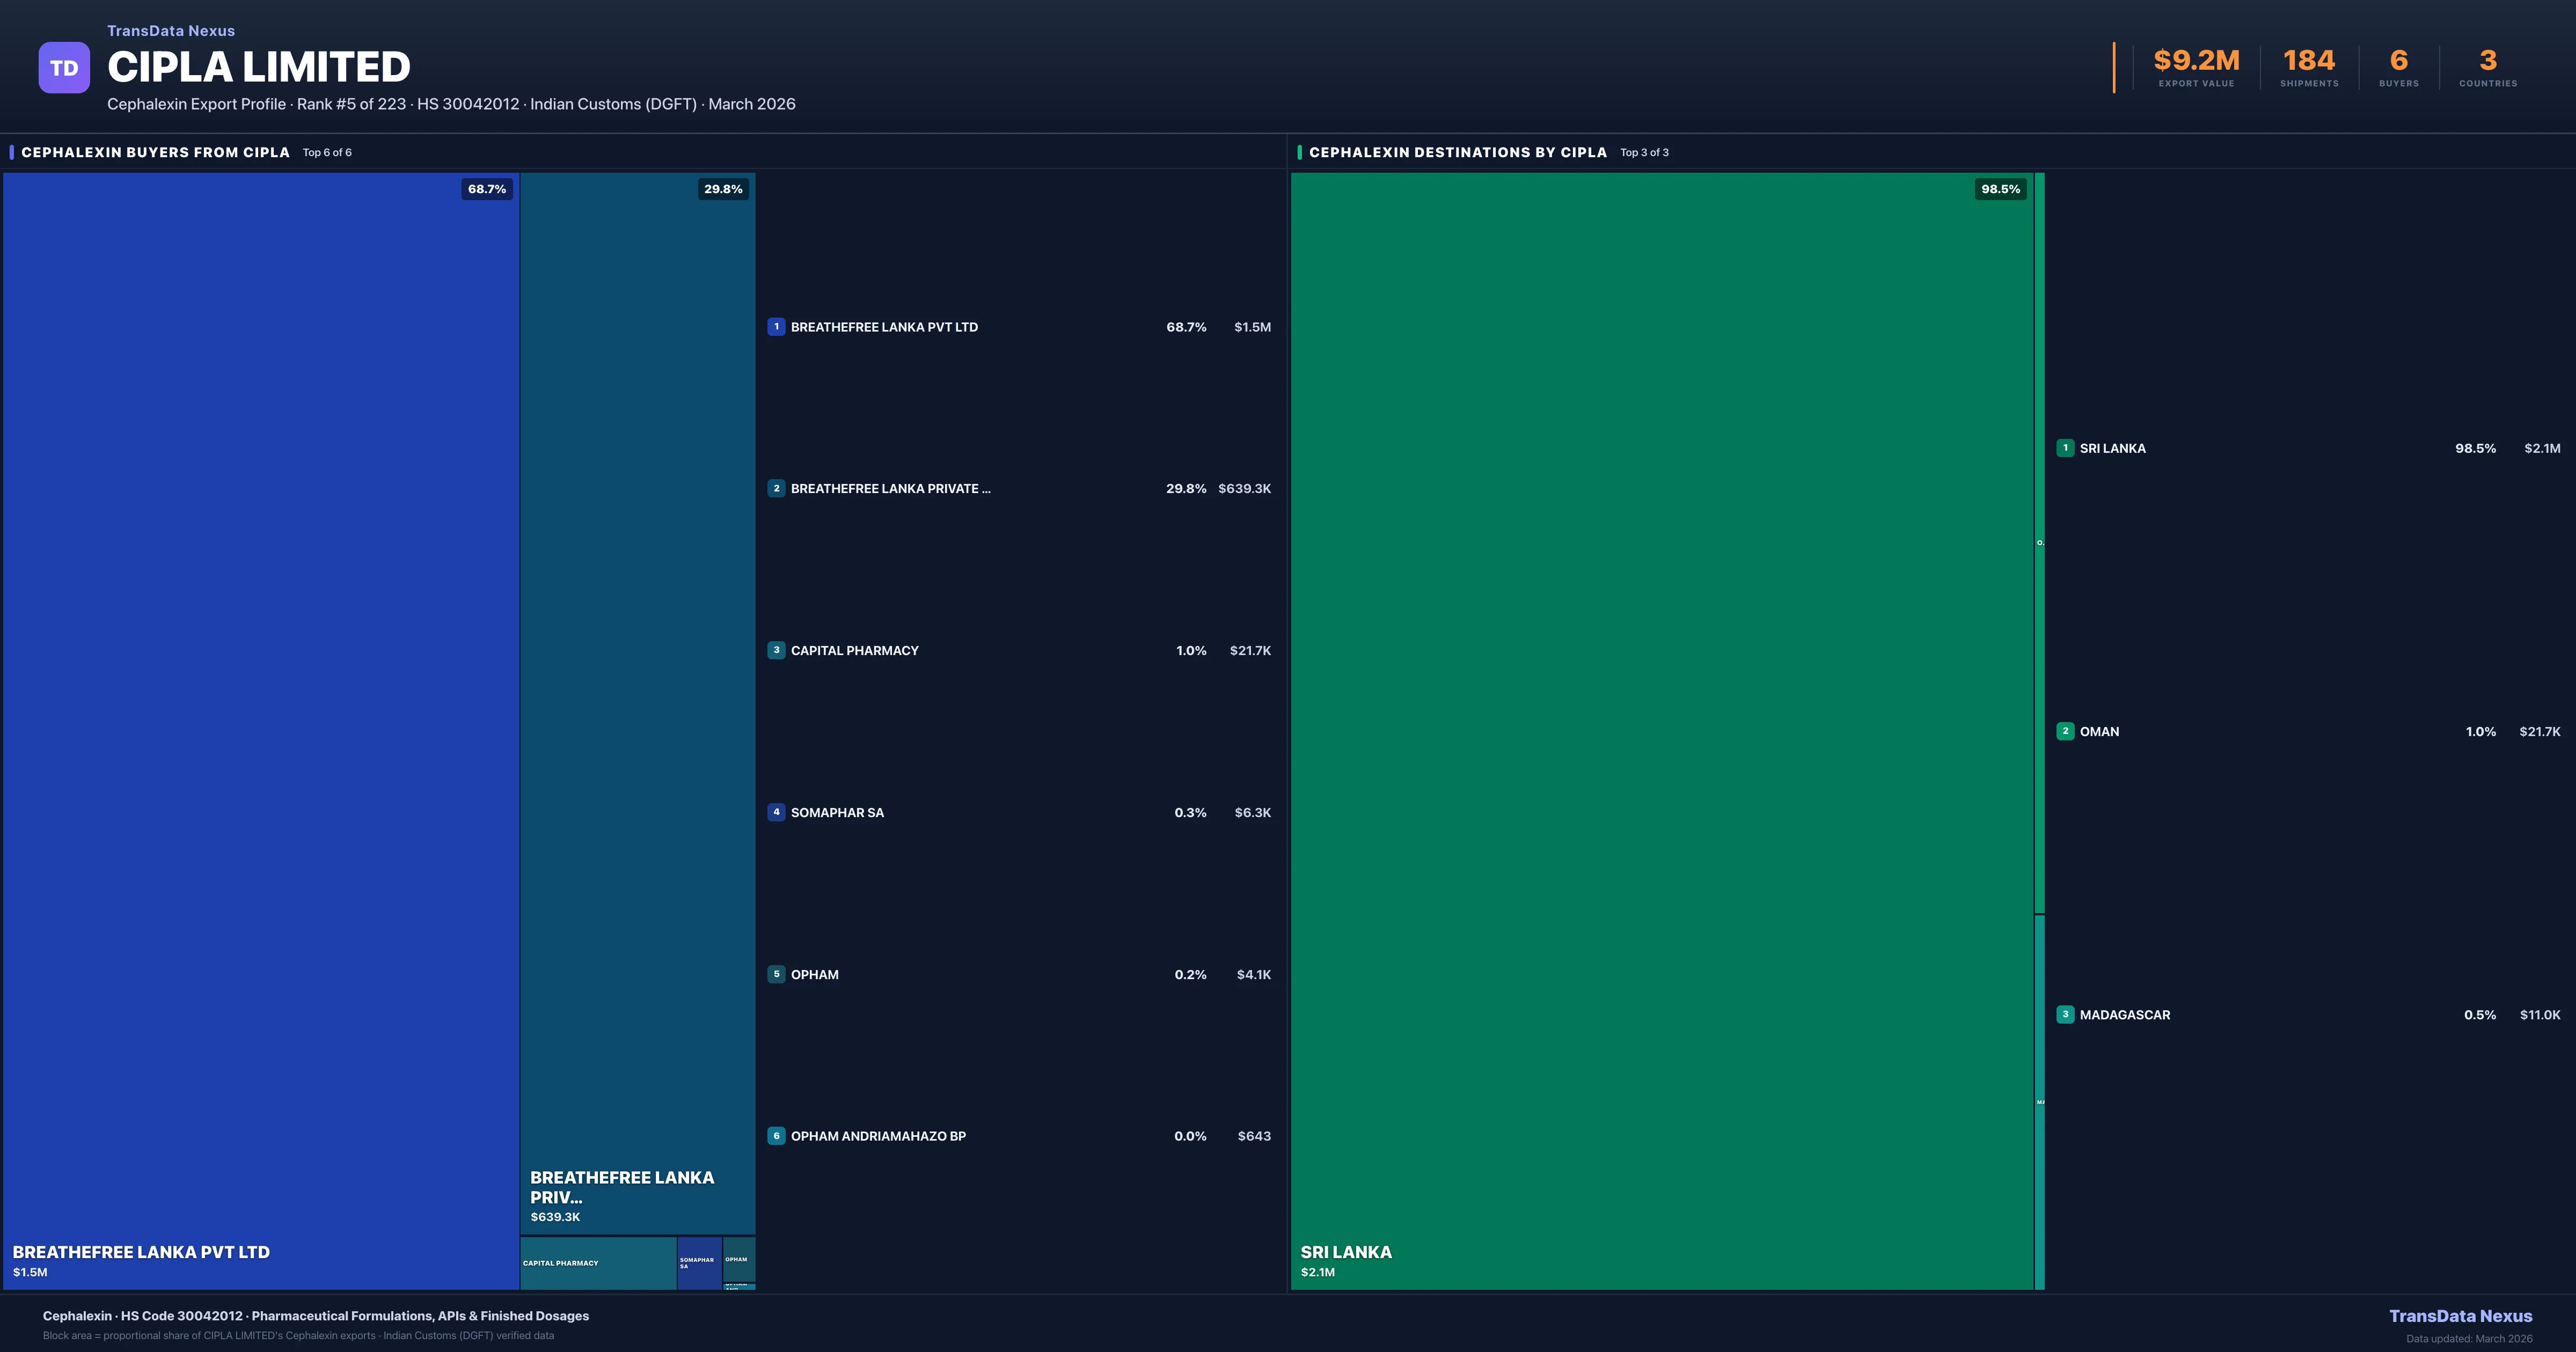This screenshot has height=1352, width=2576.
Task: Select the Breathefree Lanka Priv treemap block
Action: [x=637, y=700]
